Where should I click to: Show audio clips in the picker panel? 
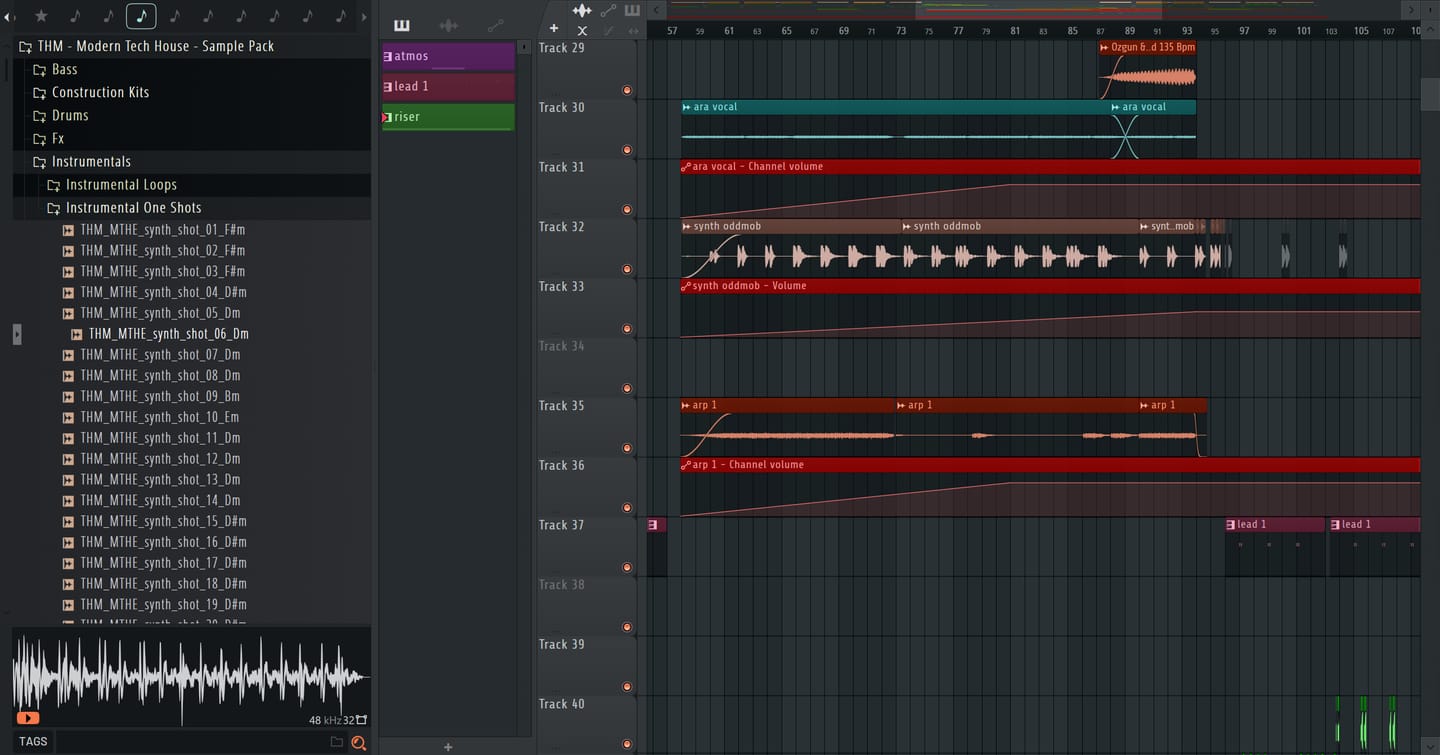(449, 26)
